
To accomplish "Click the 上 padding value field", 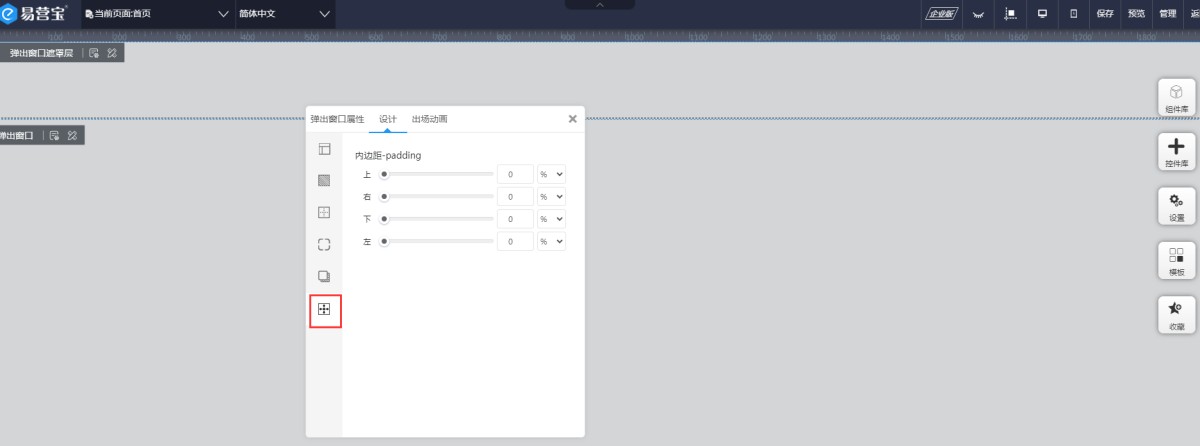I will coord(515,174).
